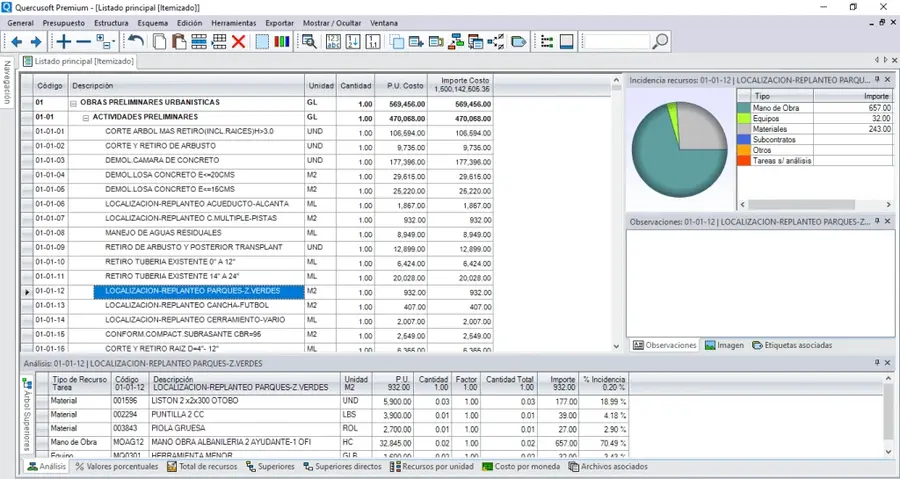Click the Mano de Obra teal swatch
This screenshot has width=900, height=479.
[x=744, y=108]
